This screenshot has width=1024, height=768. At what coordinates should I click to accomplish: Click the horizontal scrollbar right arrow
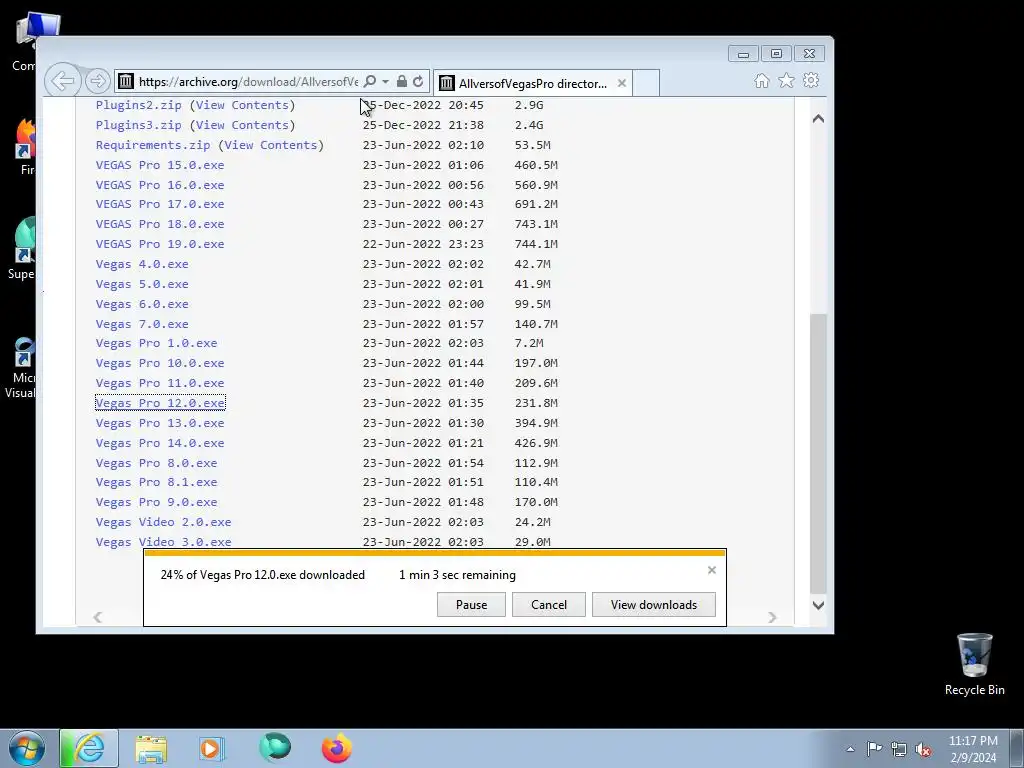(x=773, y=617)
